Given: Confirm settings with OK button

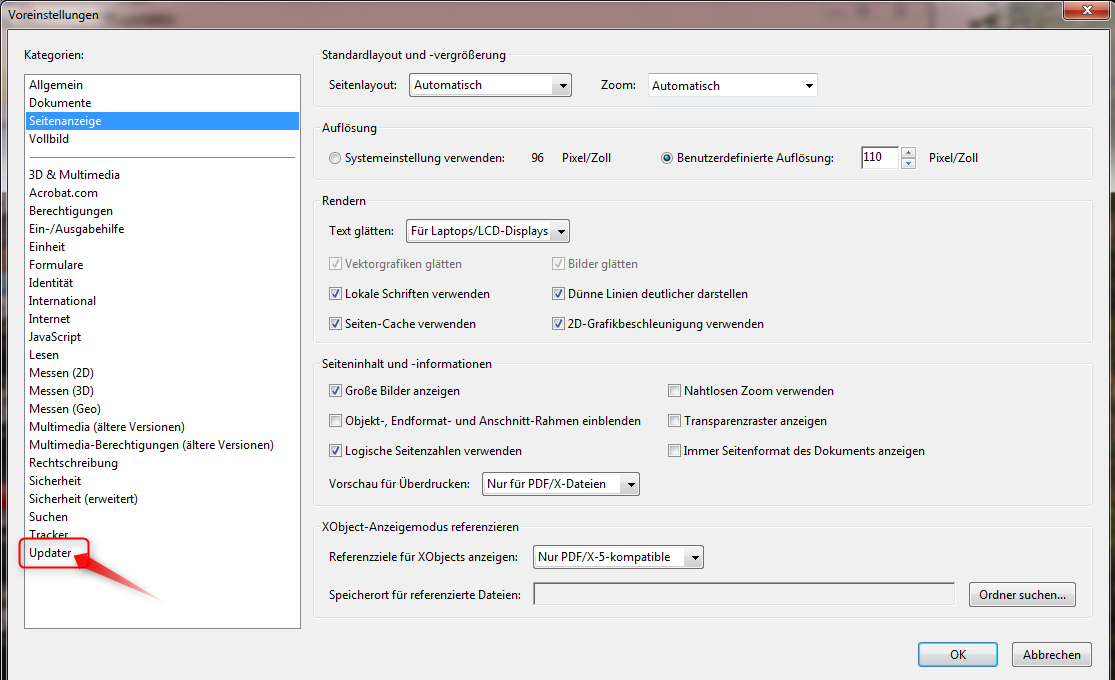Looking at the screenshot, I should tap(957, 654).
